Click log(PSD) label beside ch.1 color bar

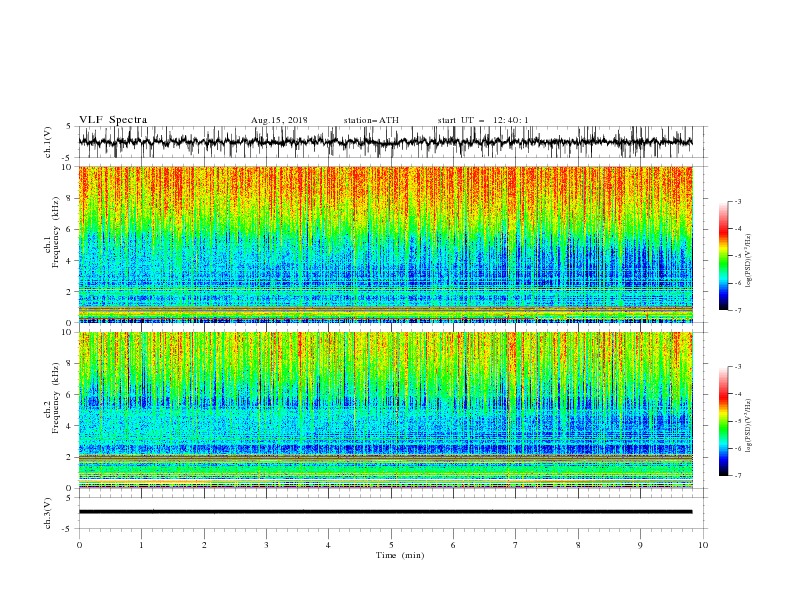(749, 261)
